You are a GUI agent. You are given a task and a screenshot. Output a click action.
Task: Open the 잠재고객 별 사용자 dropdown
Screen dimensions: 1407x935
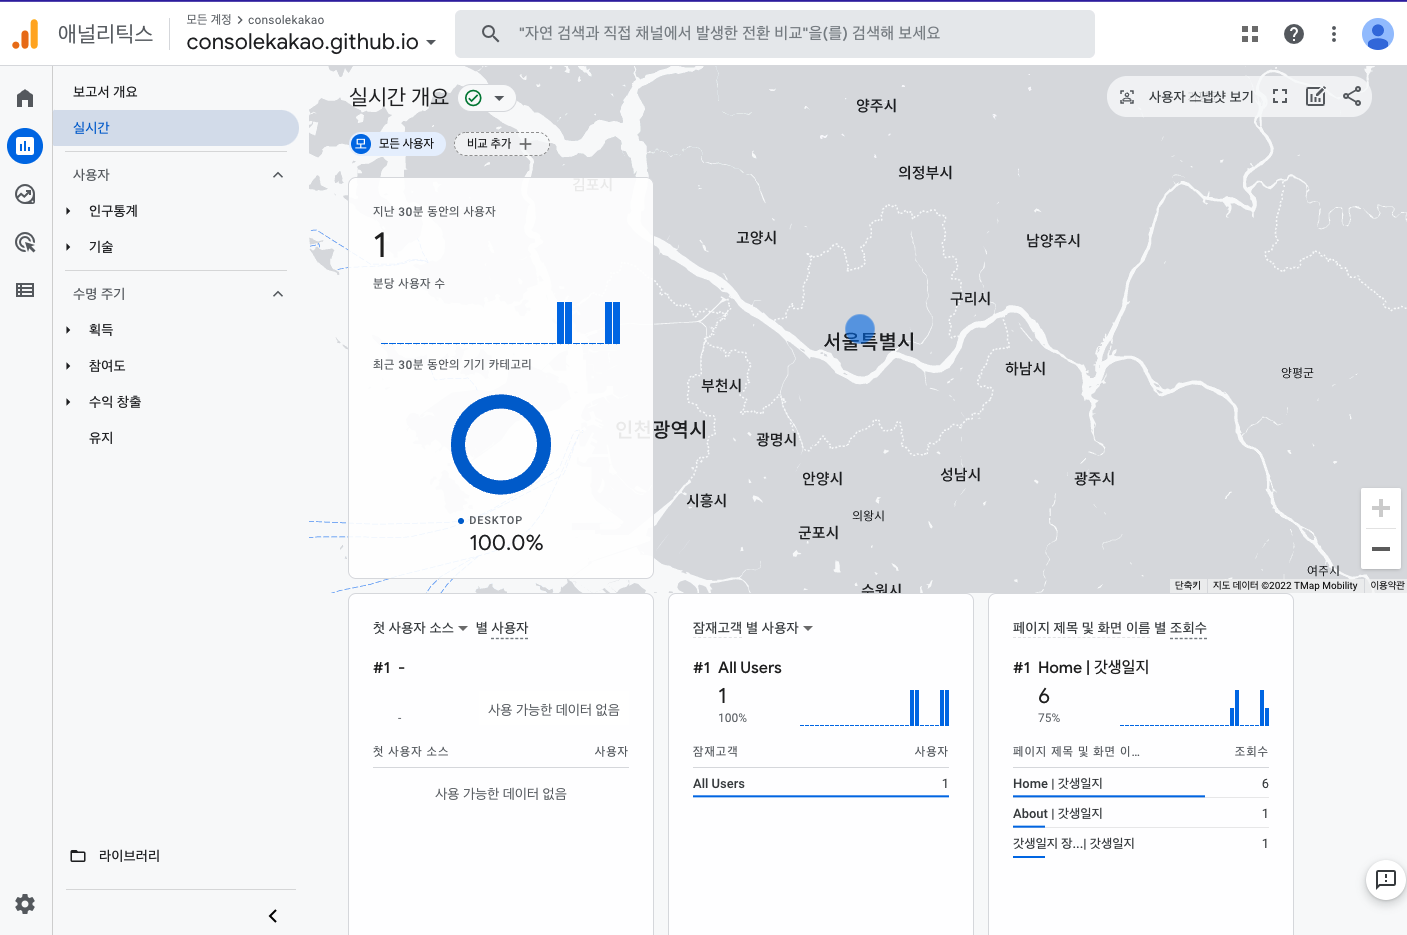pyautogui.click(x=753, y=628)
